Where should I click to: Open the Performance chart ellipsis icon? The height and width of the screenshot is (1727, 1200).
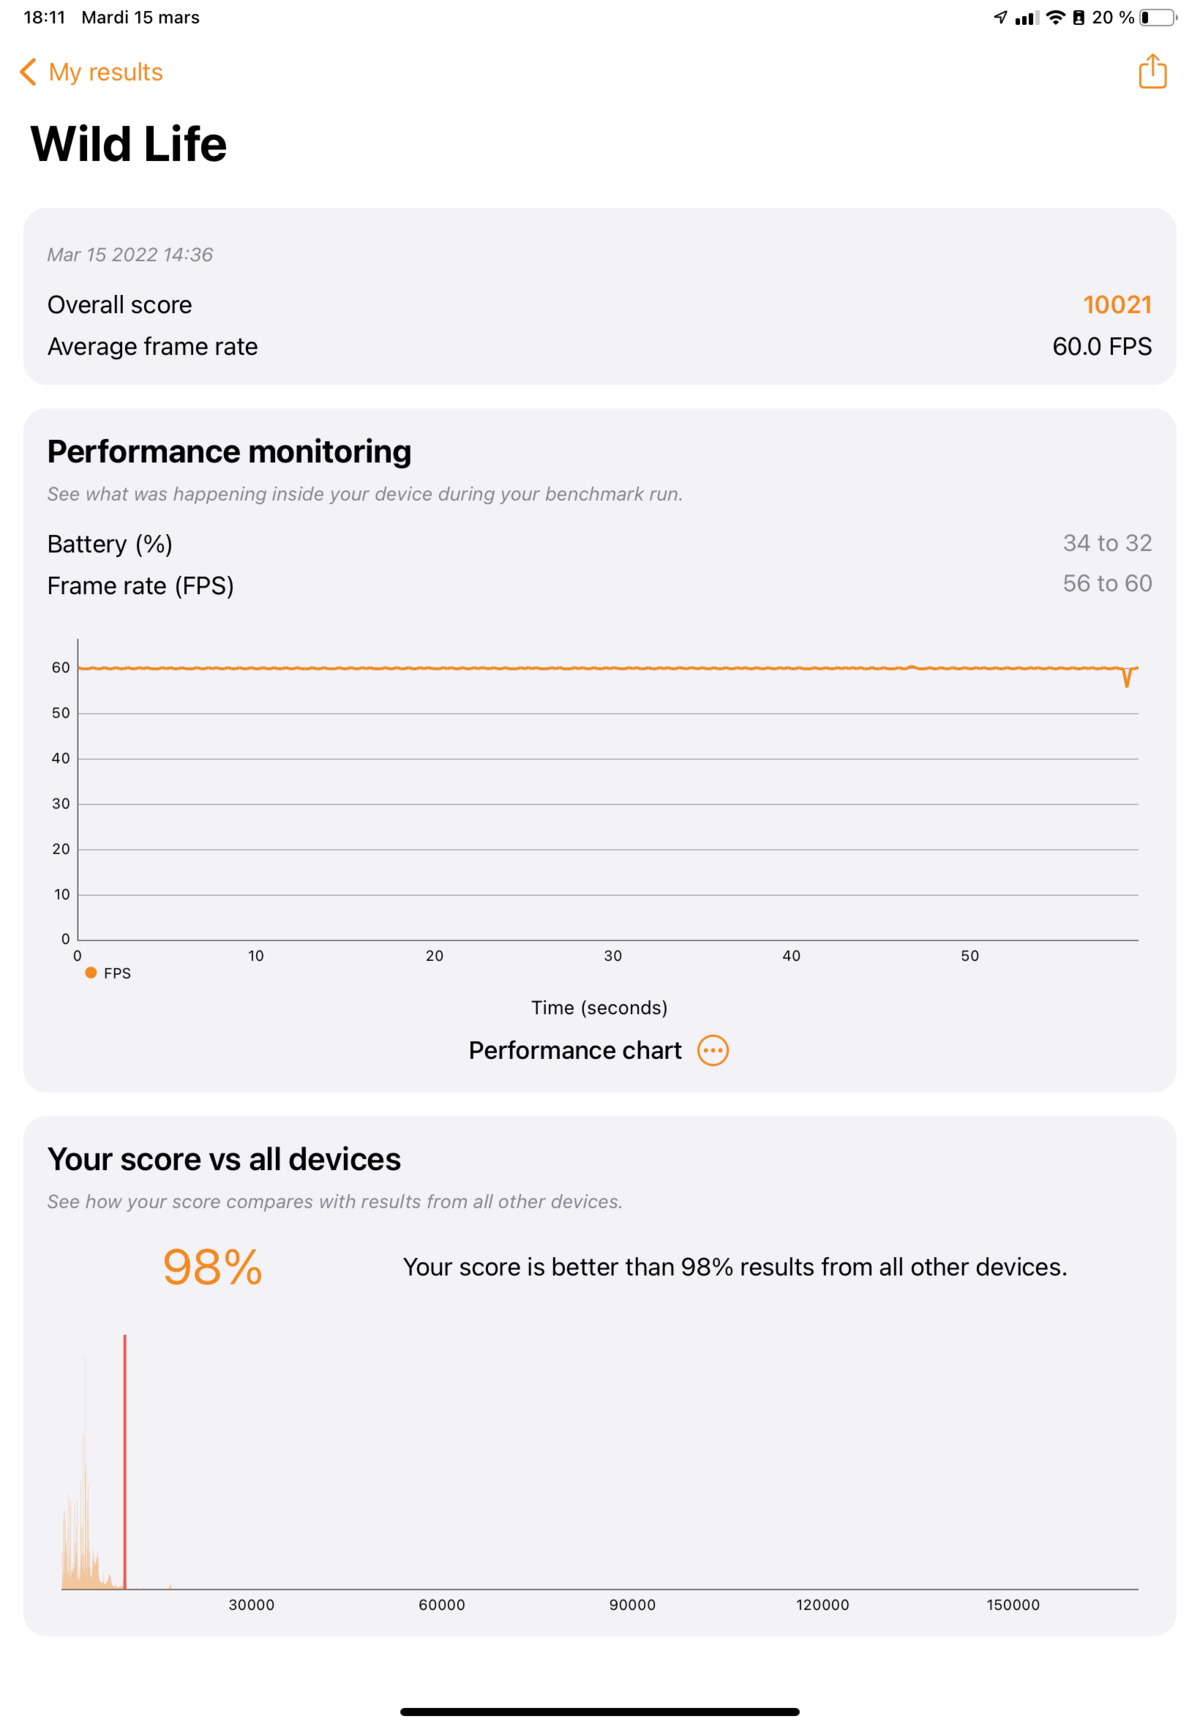[x=713, y=1050]
